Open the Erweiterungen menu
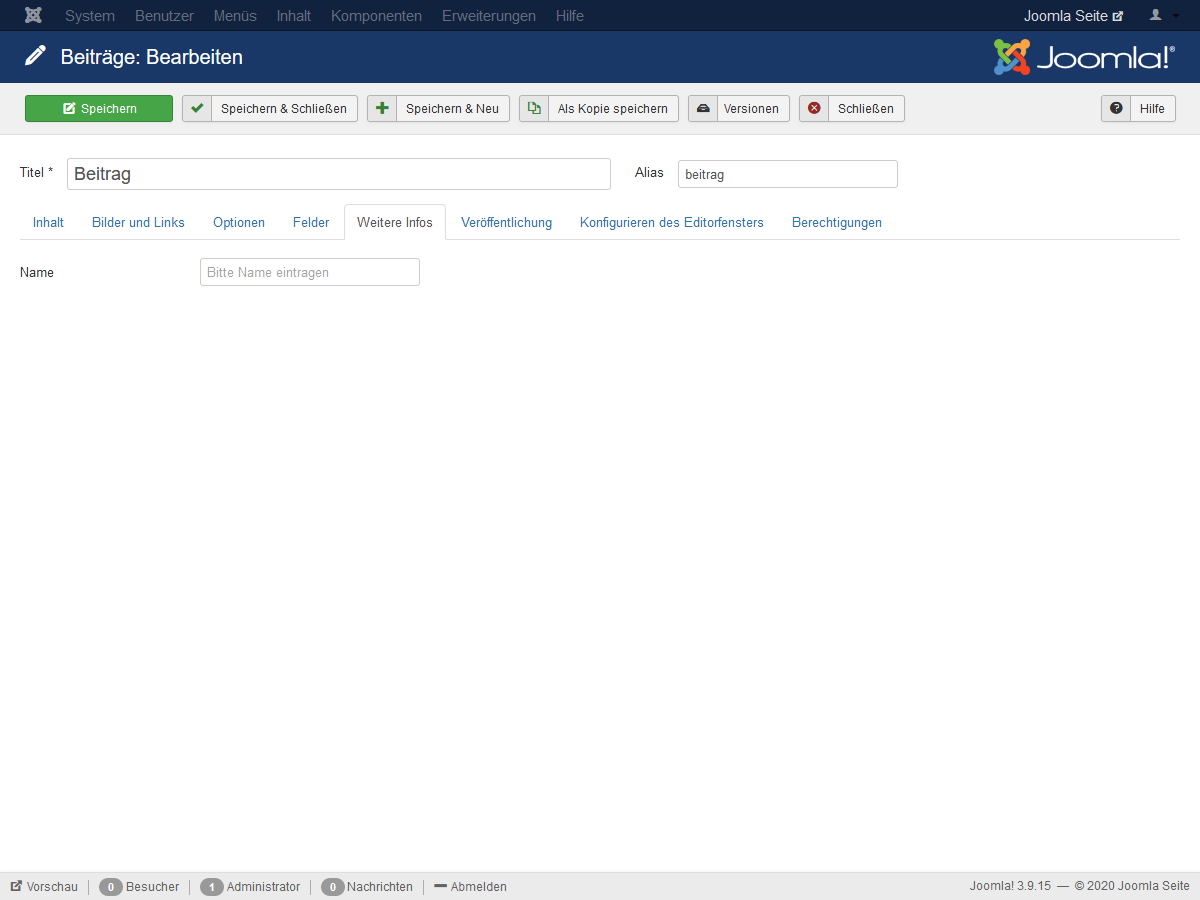Image resolution: width=1200 pixels, height=900 pixels. (x=489, y=16)
